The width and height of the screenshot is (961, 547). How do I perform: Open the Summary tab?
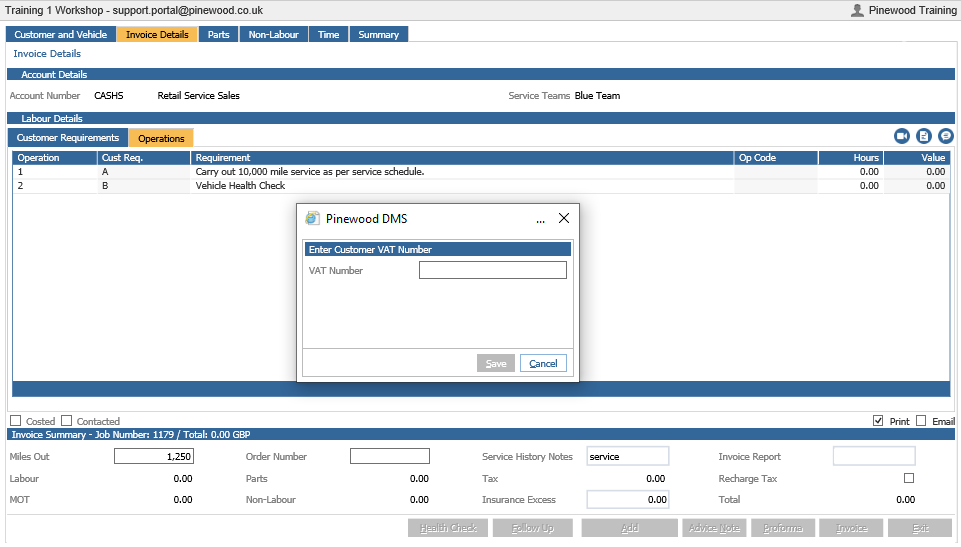point(378,34)
